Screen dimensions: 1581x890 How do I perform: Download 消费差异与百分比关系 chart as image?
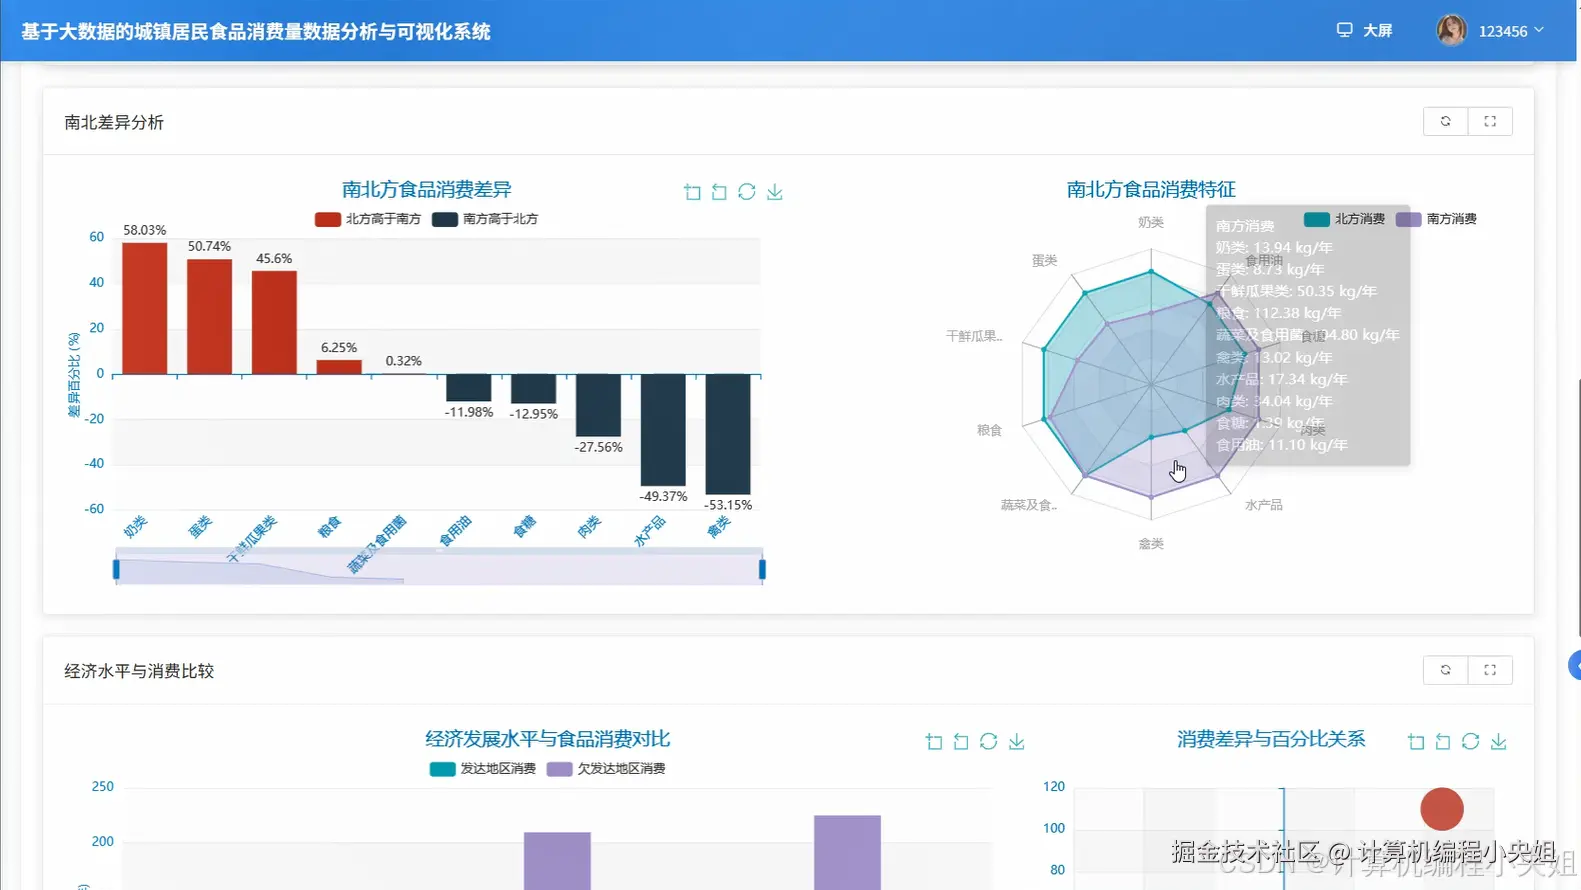[1499, 741]
